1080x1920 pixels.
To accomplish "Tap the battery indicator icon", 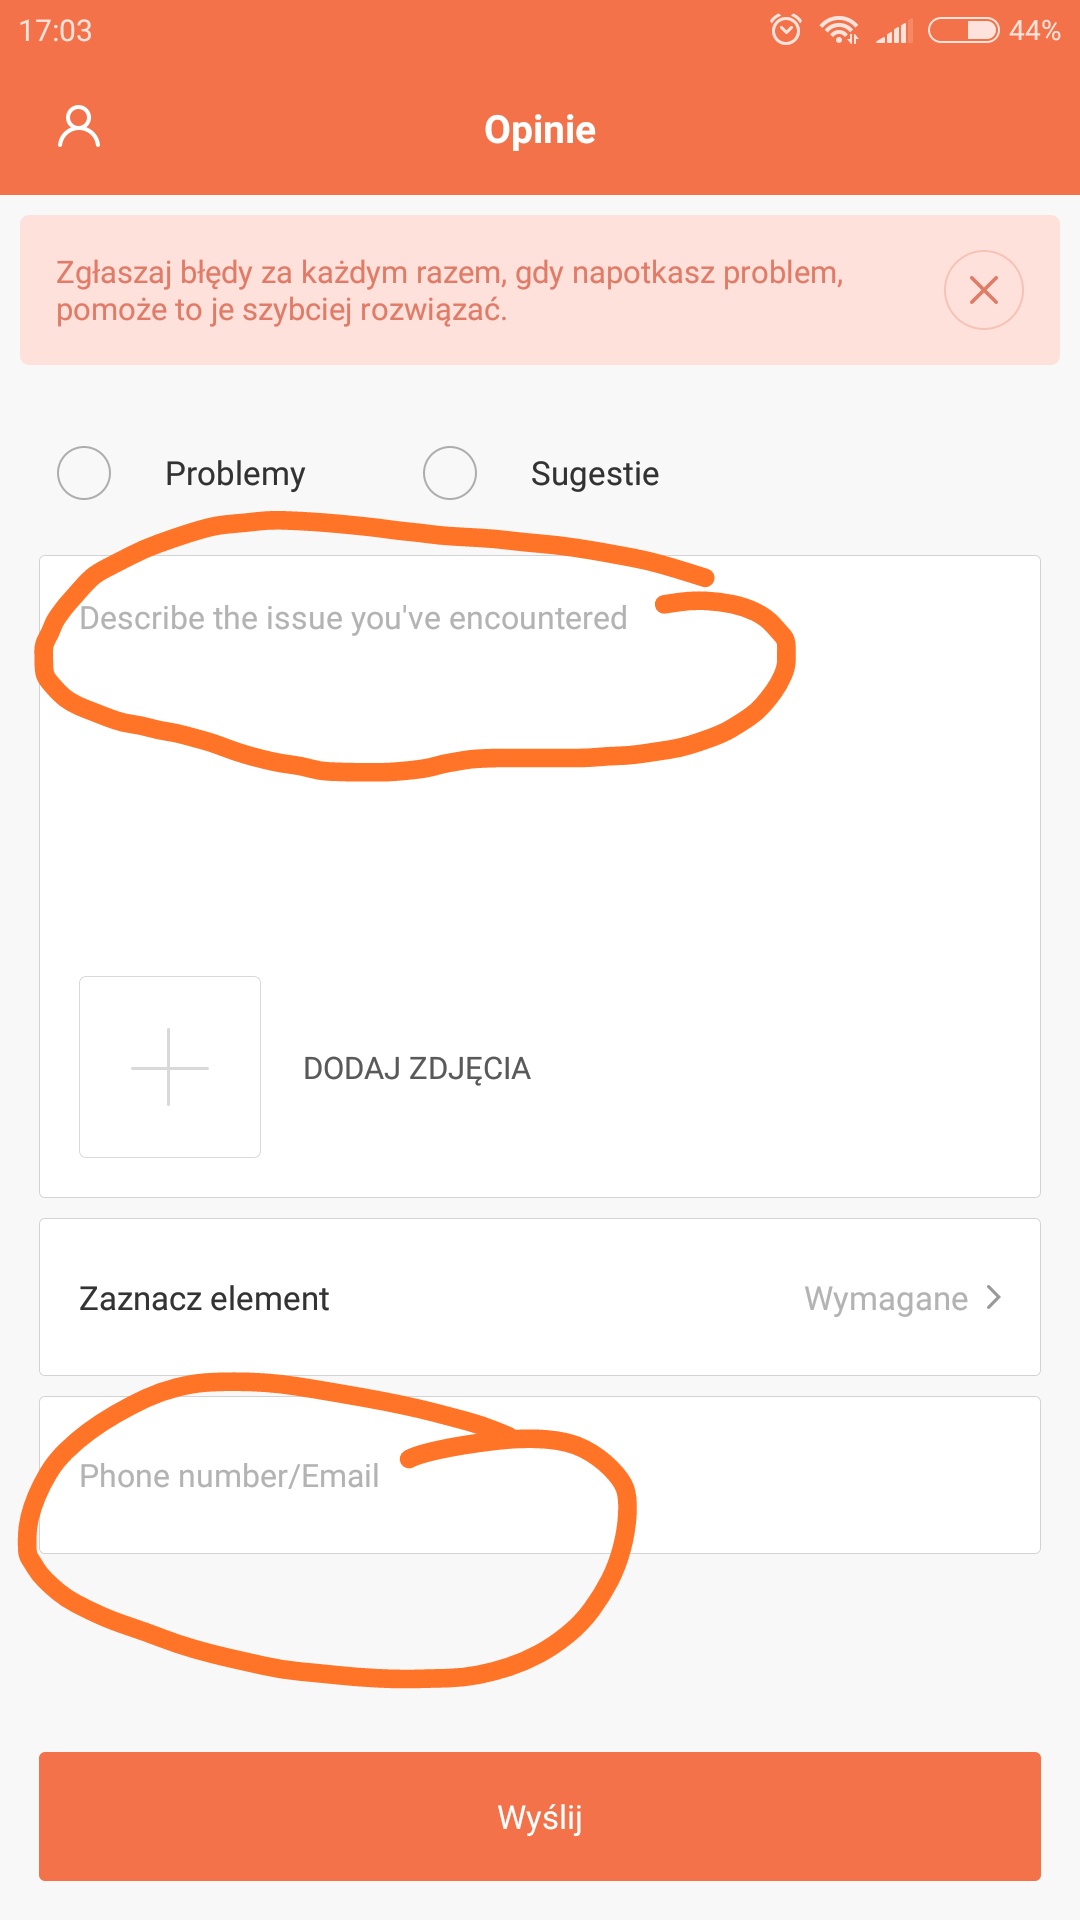I will click(x=963, y=30).
